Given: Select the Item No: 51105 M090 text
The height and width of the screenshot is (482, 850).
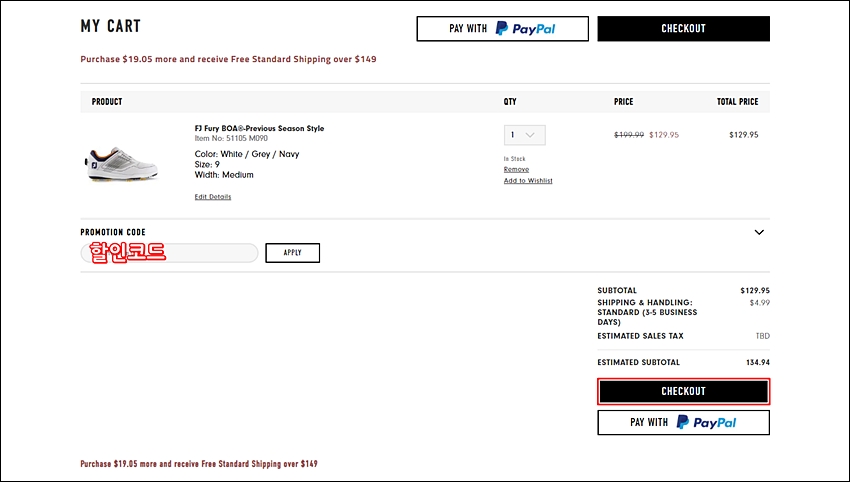Looking at the screenshot, I should (x=231, y=138).
